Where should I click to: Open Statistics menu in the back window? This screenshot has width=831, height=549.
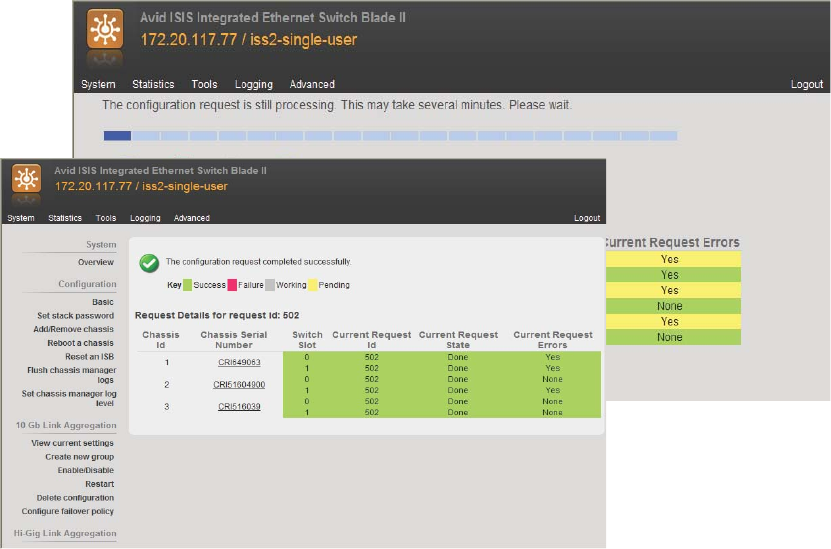coord(153,84)
